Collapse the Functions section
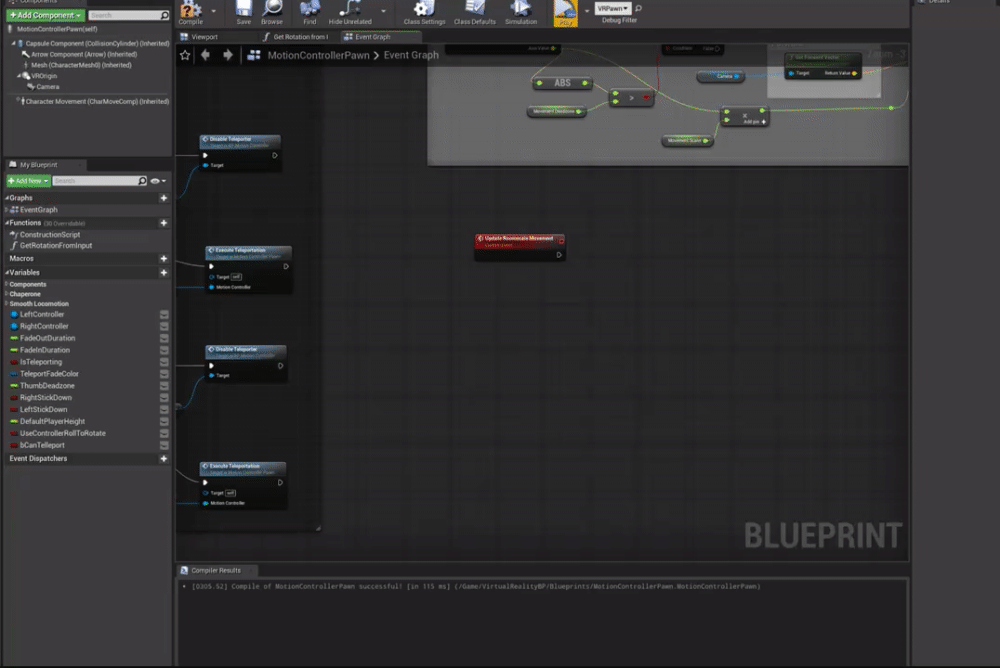This screenshot has height=668, width=1000. click(x=7, y=223)
